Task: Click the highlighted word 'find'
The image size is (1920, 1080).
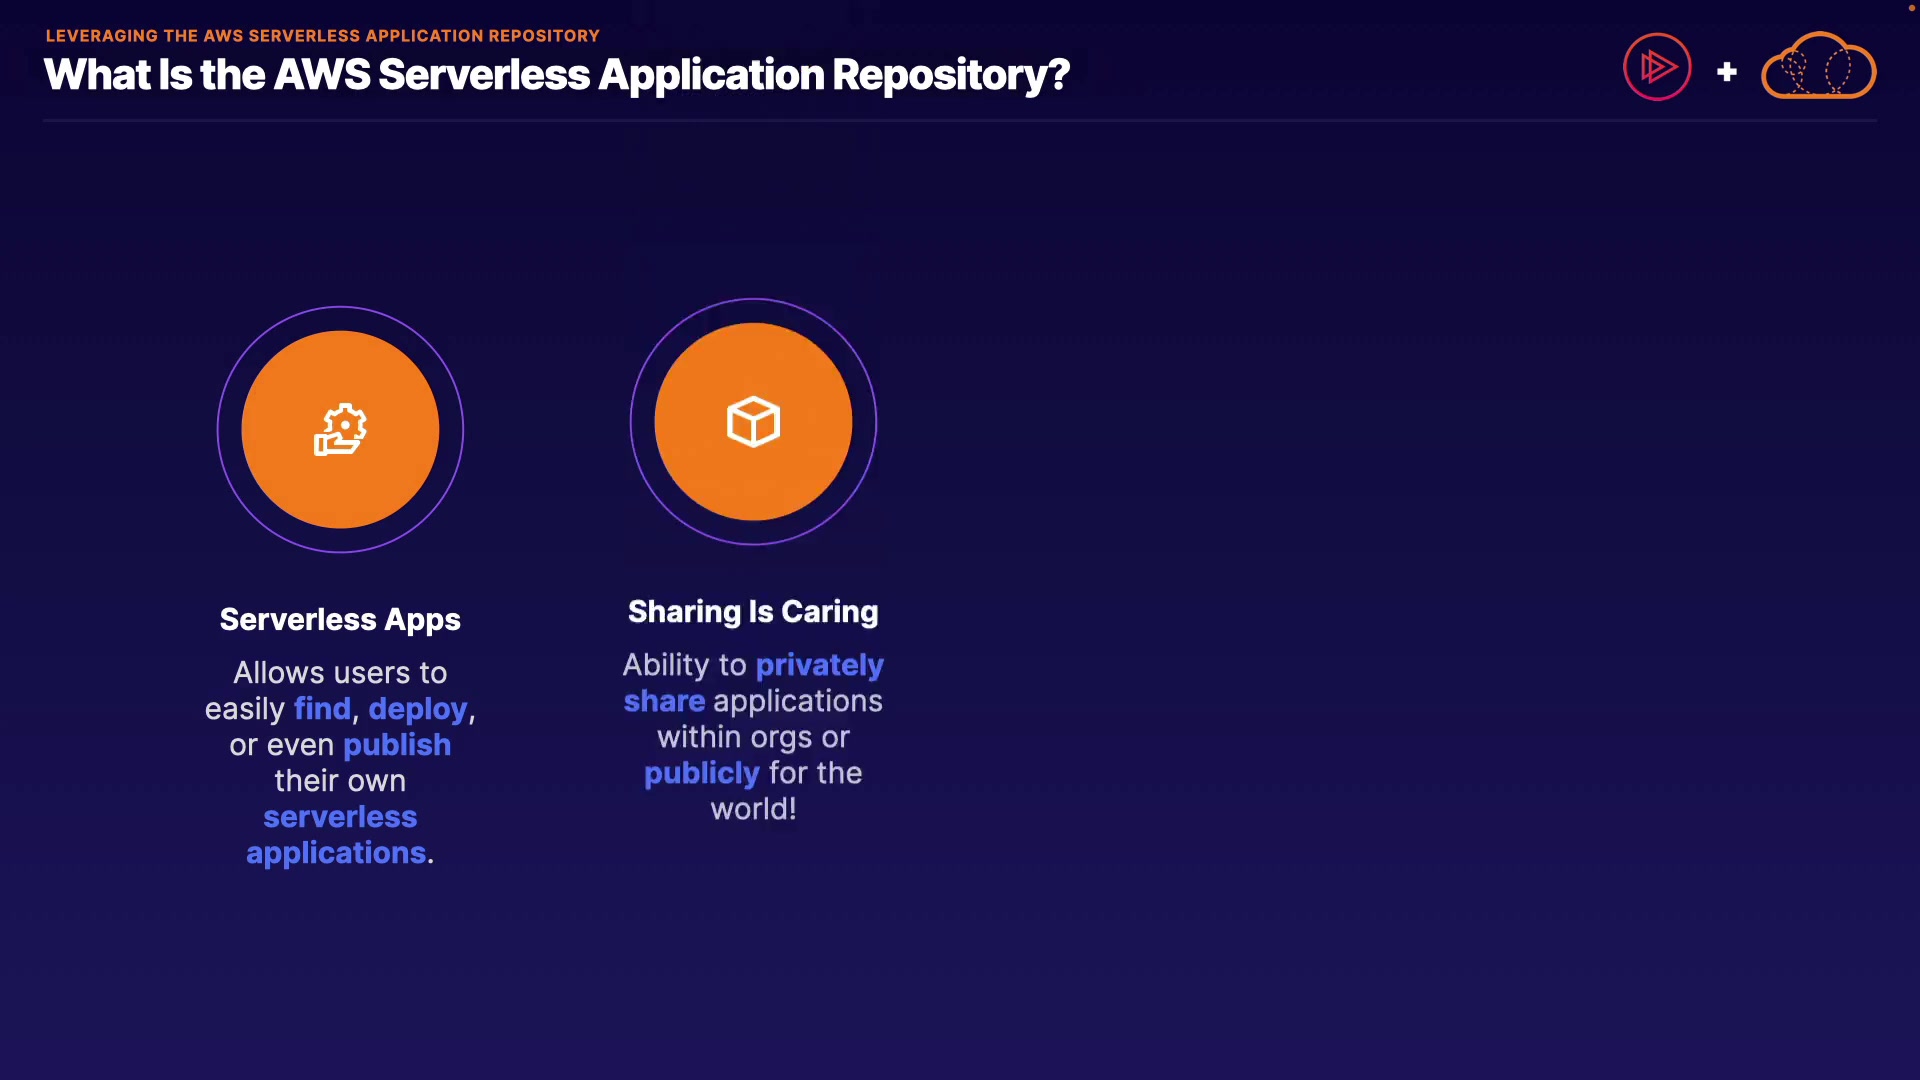Action: [322, 709]
